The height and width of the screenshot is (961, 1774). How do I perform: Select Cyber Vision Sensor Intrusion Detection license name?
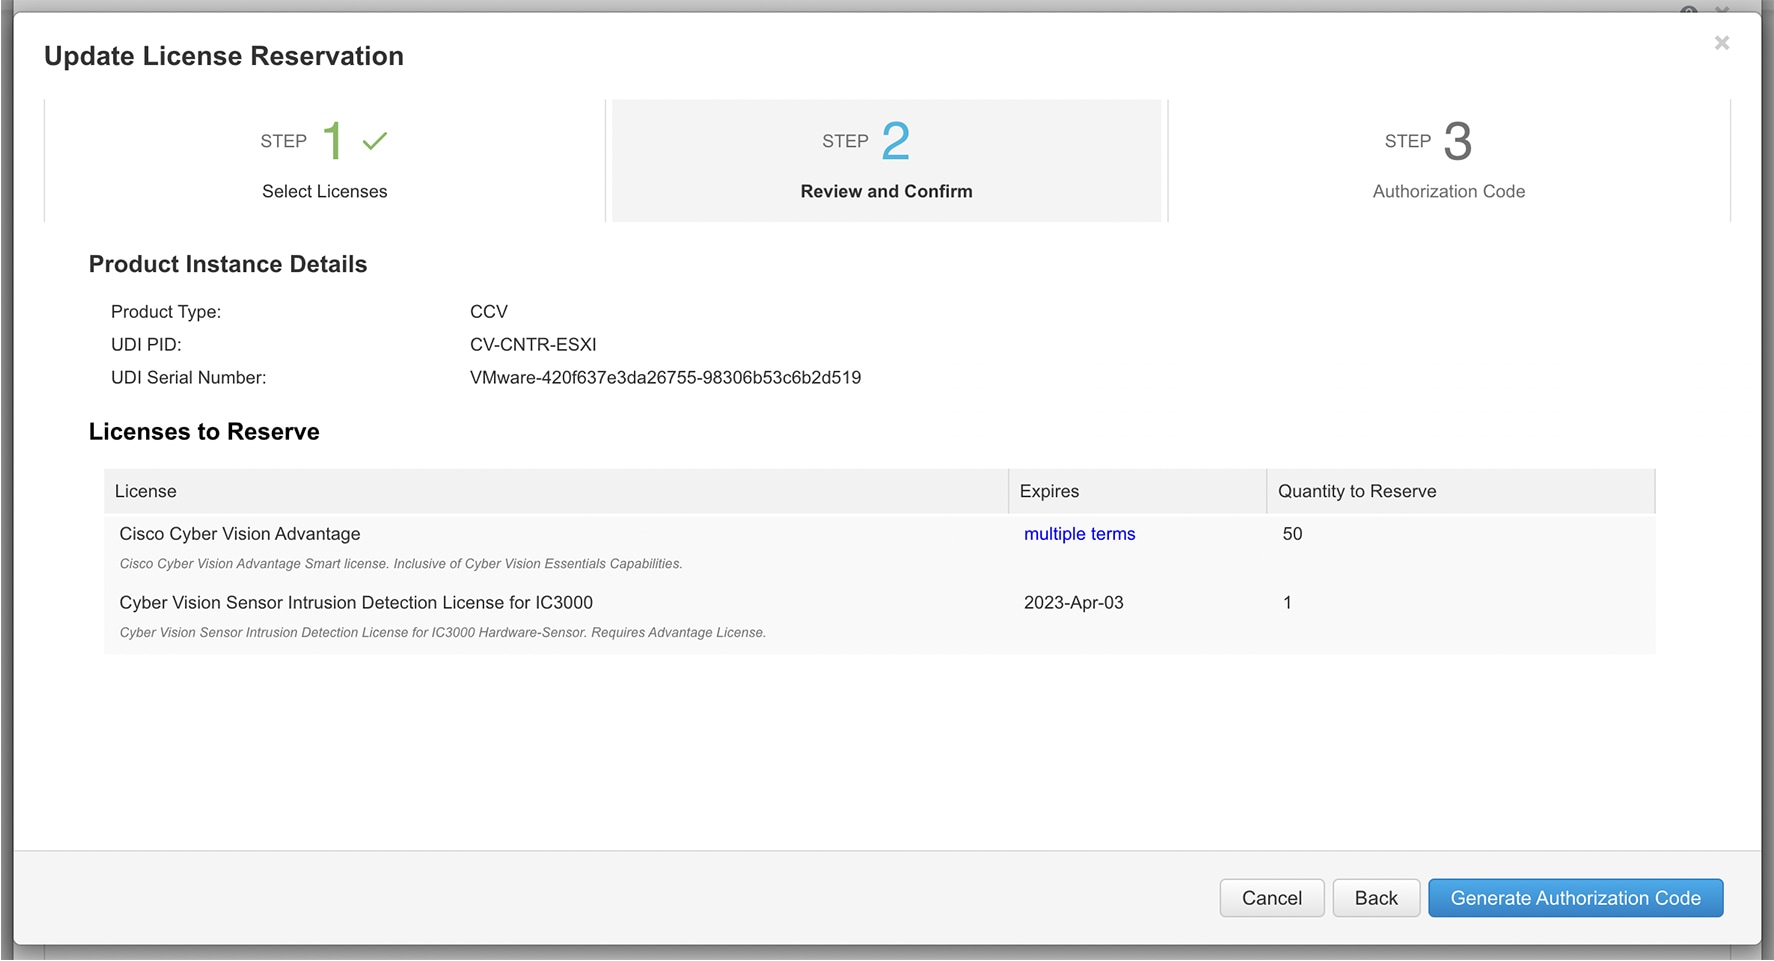click(x=356, y=603)
